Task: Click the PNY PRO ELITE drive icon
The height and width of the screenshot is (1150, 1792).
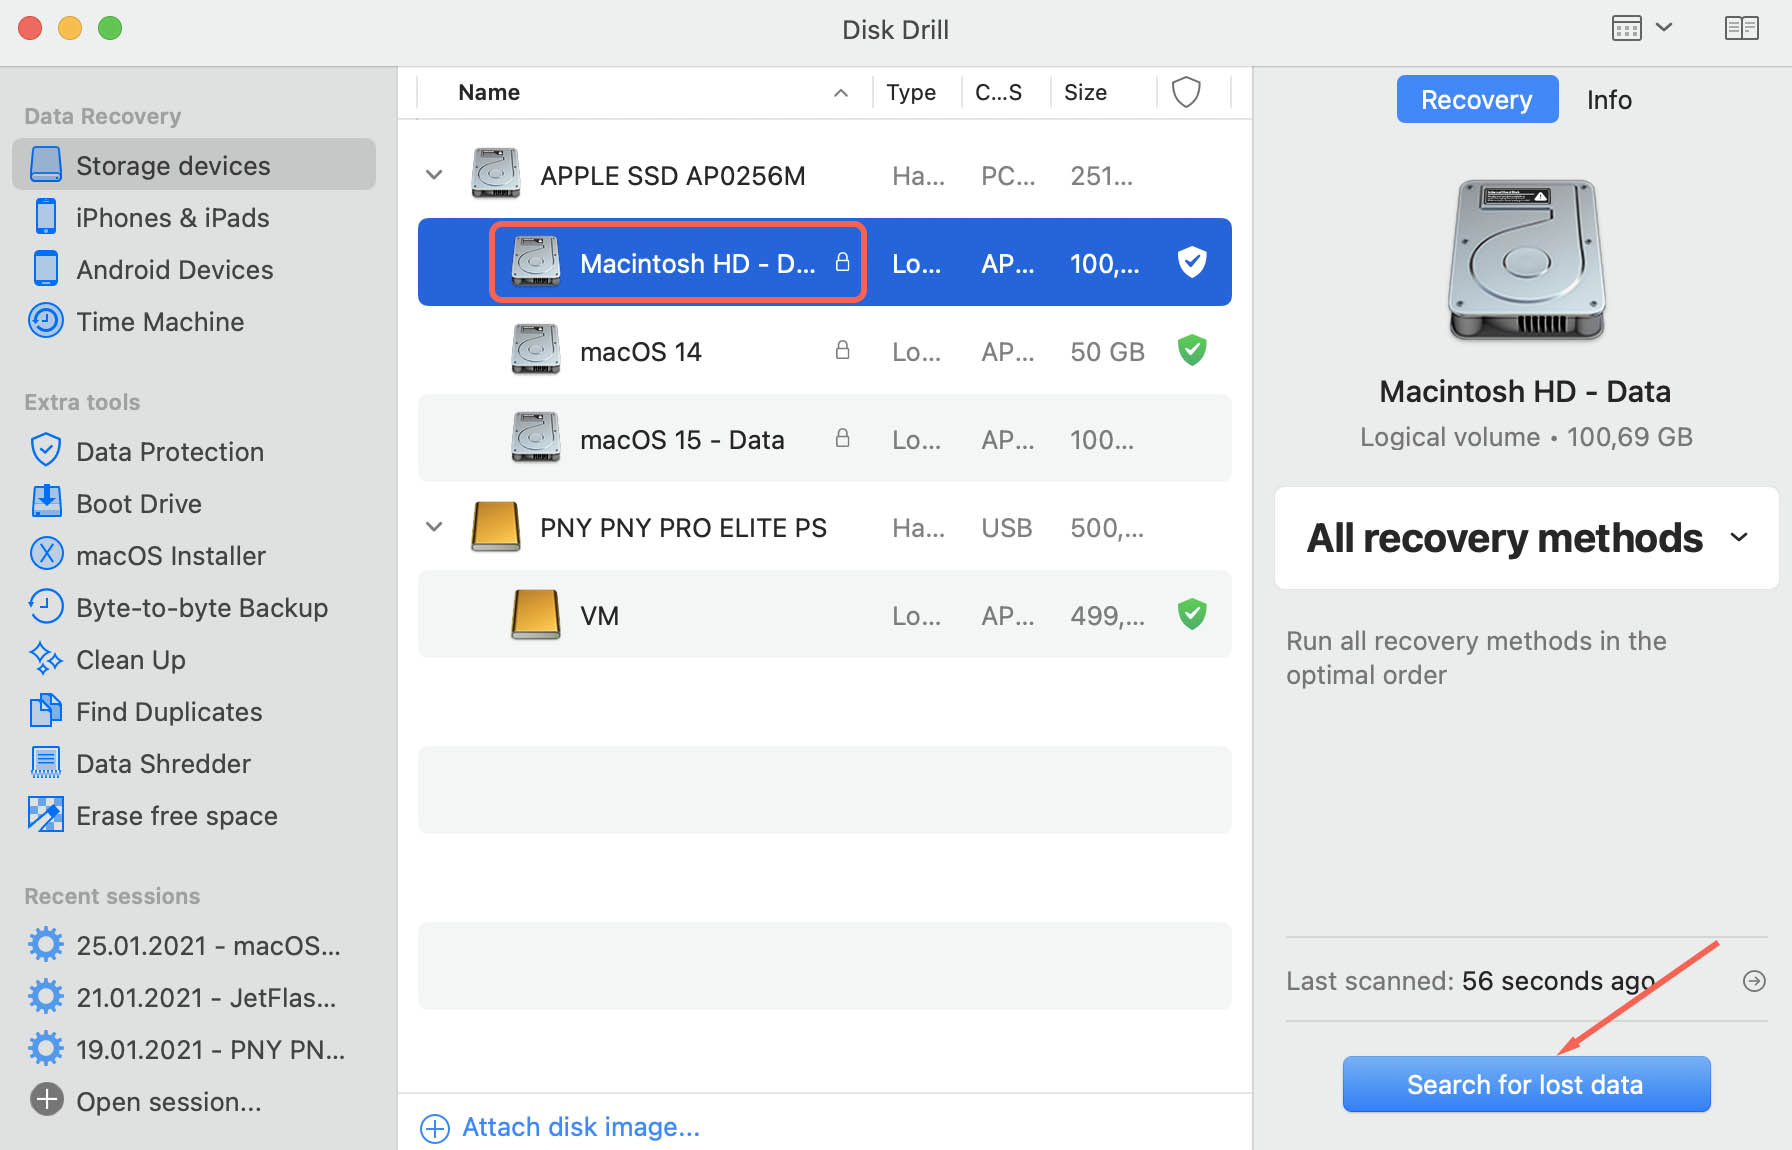Action: 496,526
